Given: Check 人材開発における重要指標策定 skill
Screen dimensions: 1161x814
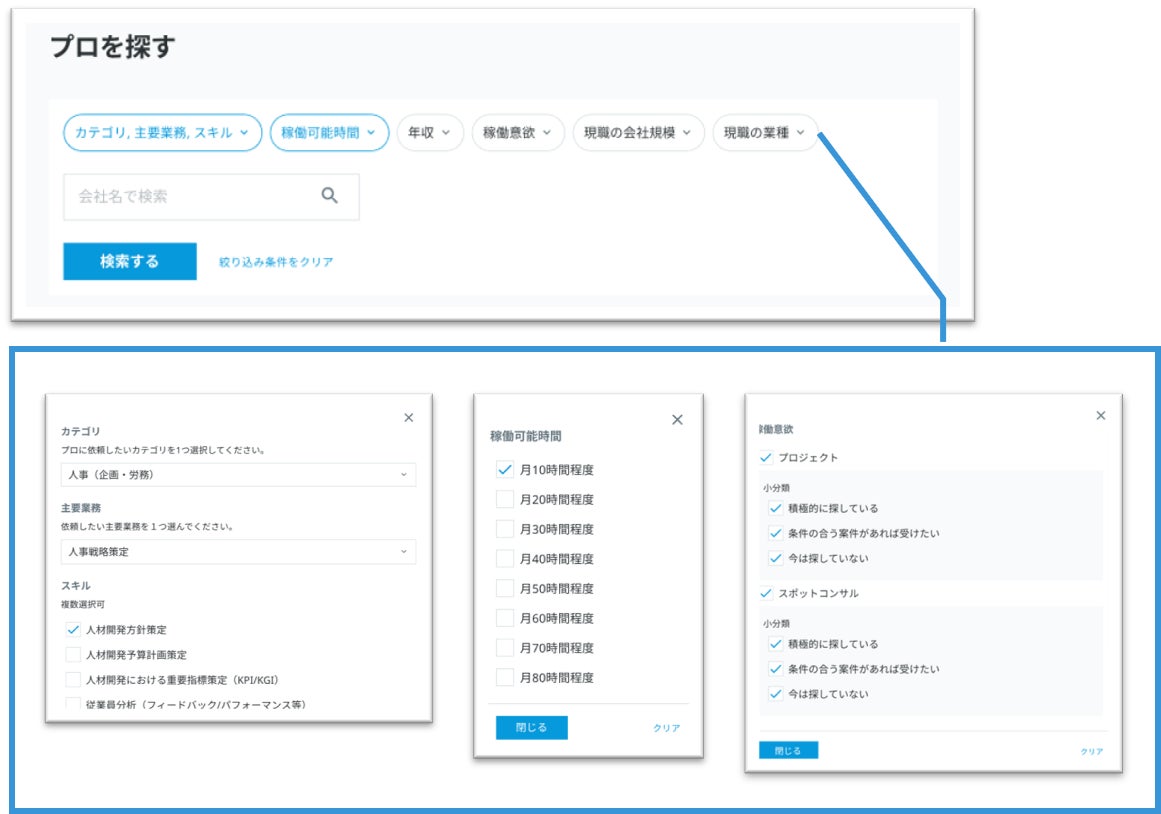Looking at the screenshot, I should point(73,680).
